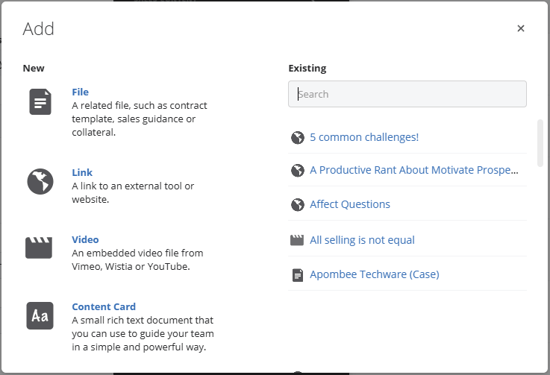Open Apombee Techware (Case) file
This screenshot has width=550, height=375.
[374, 274]
